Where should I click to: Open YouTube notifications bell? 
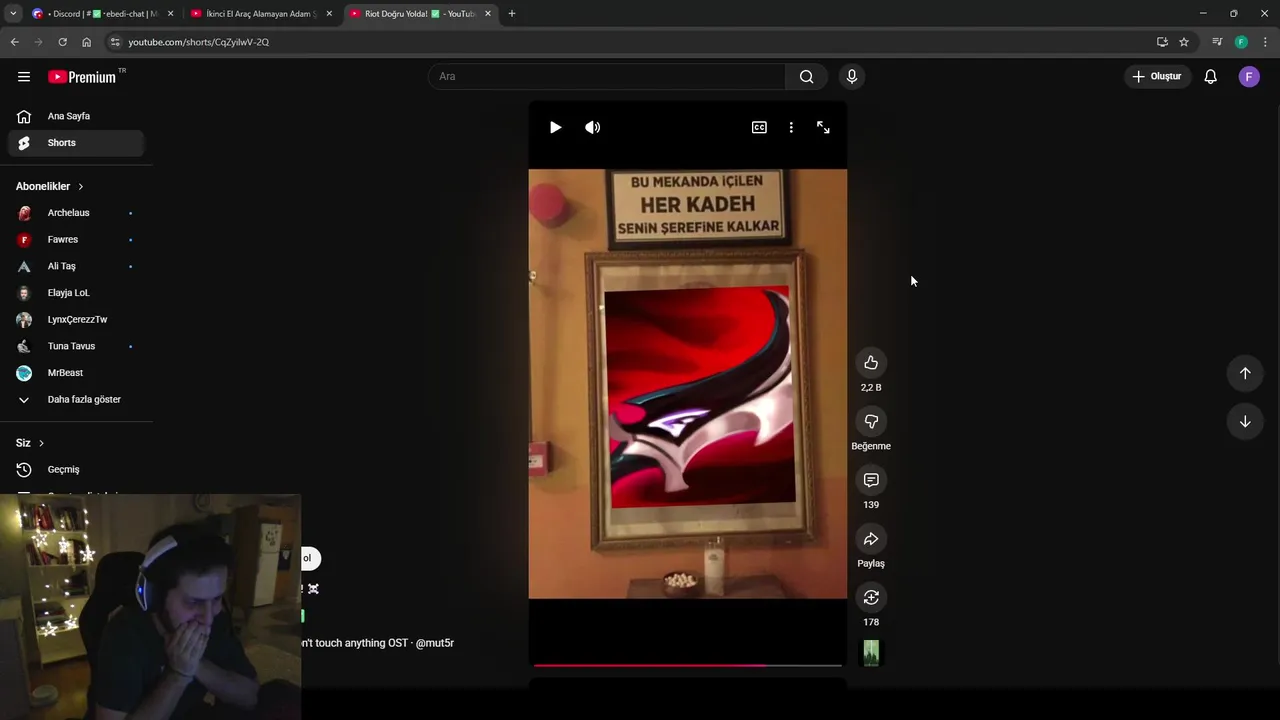click(x=1210, y=77)
